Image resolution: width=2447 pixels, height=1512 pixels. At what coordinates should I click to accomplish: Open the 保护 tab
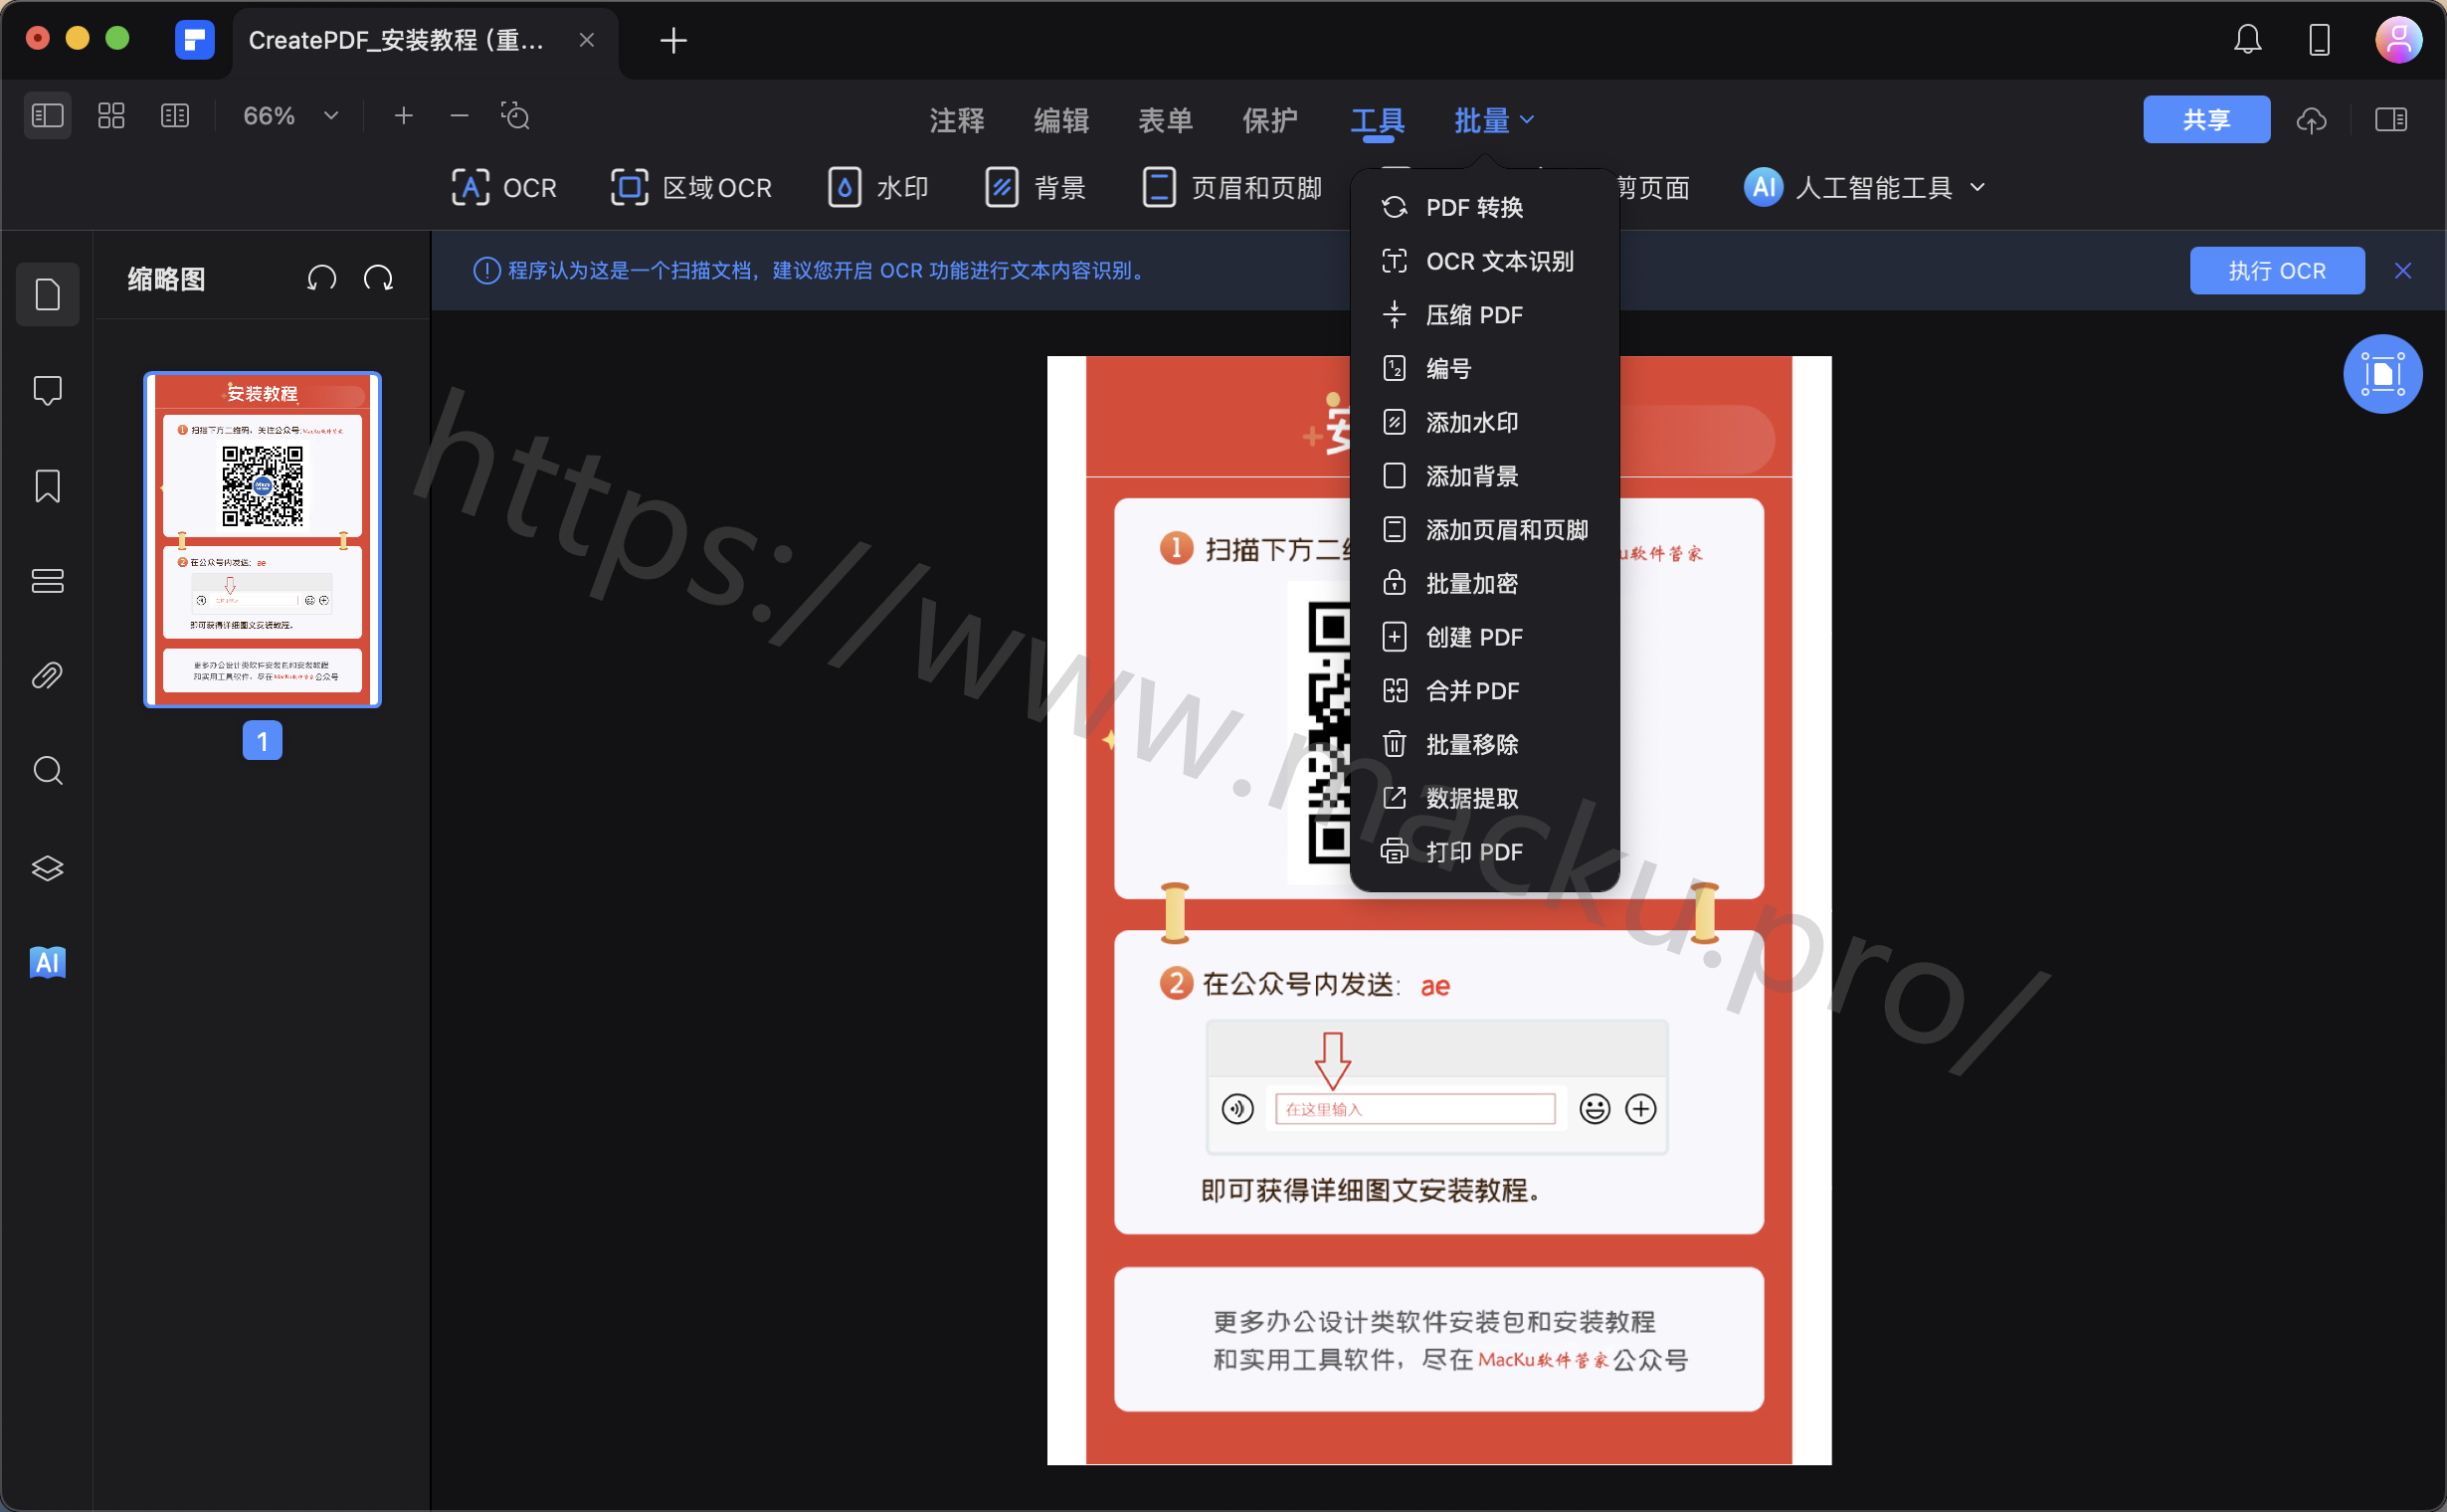[1269, 120]
